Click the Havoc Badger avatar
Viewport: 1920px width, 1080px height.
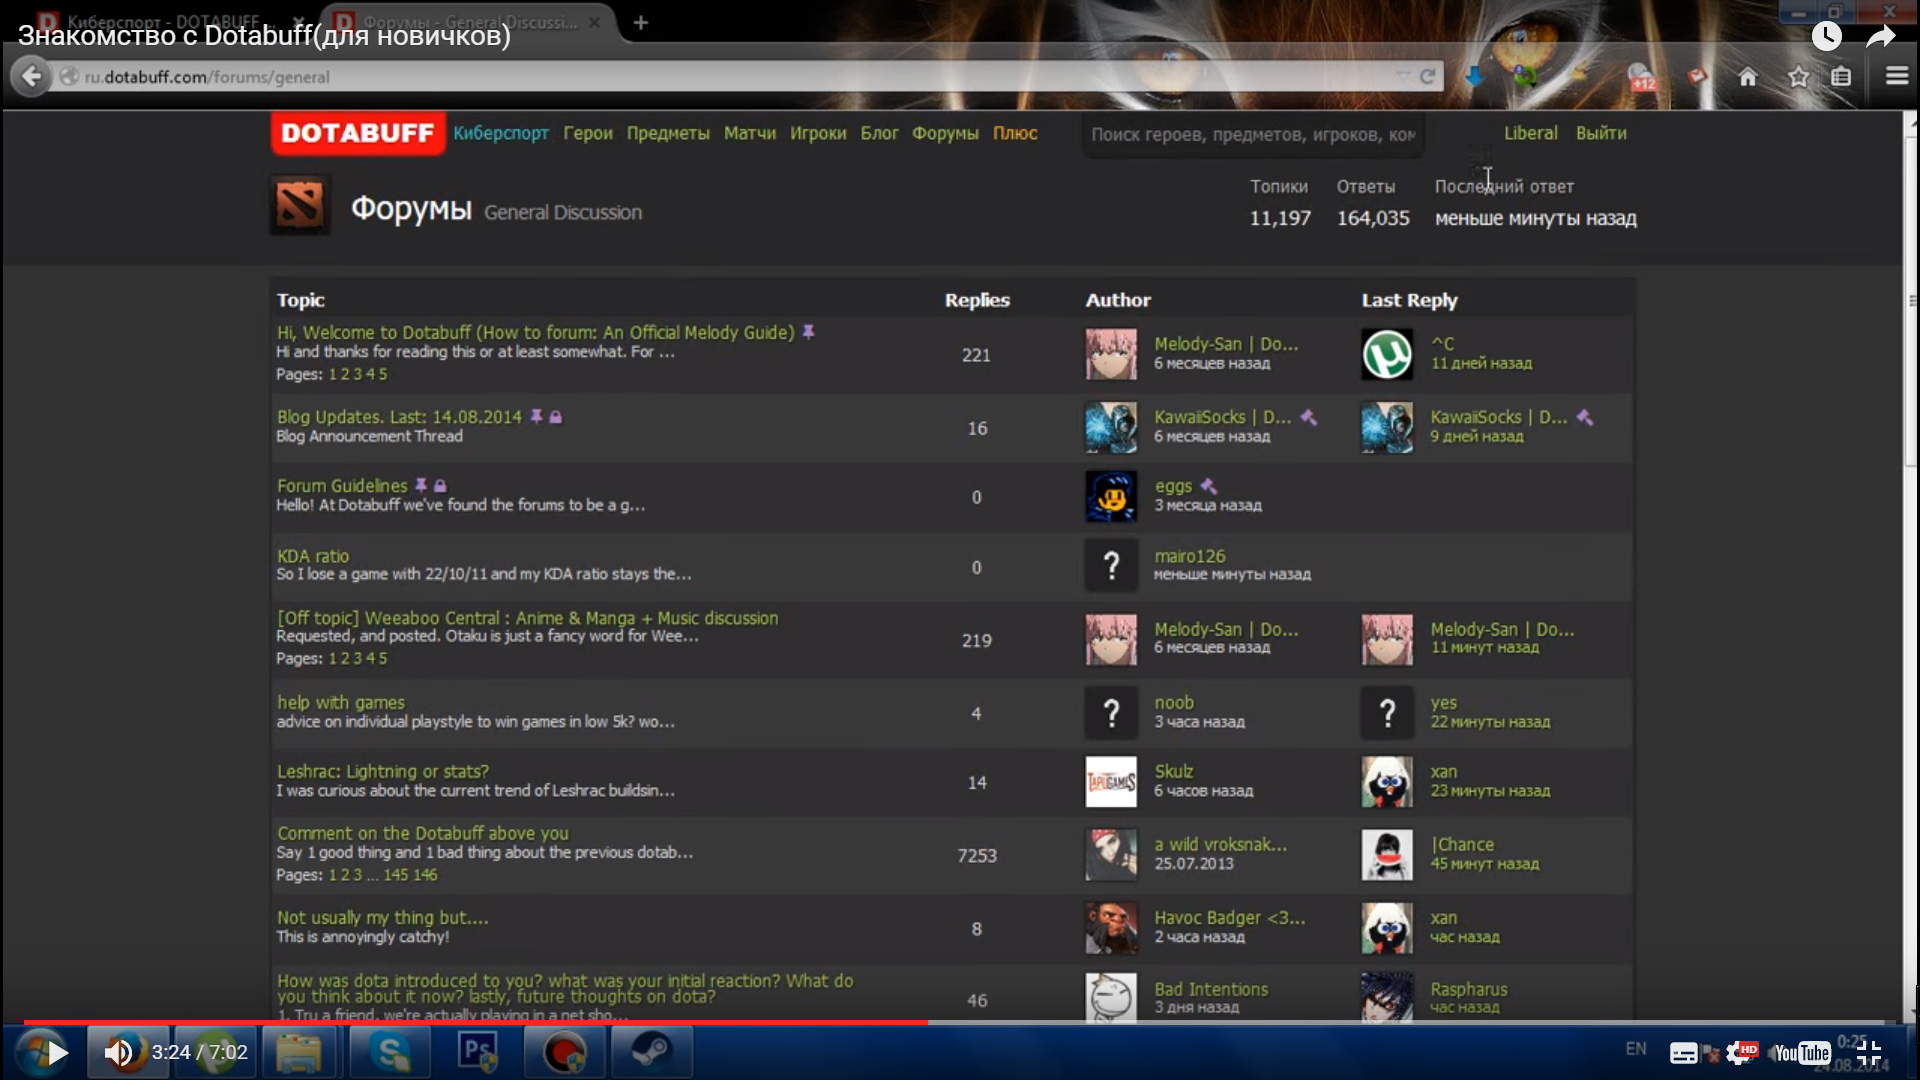1111,928
